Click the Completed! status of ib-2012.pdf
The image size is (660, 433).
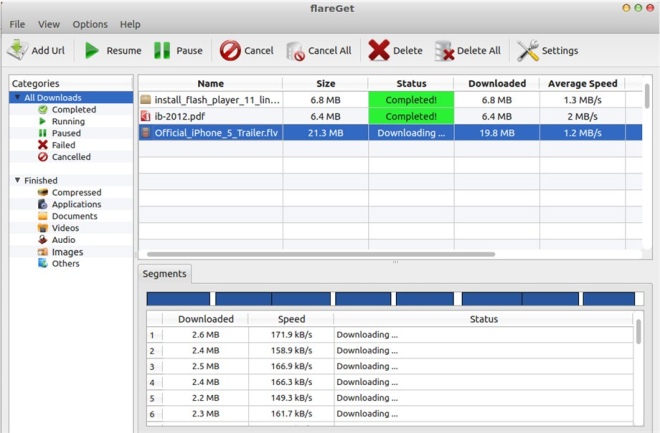click(411, 116)
